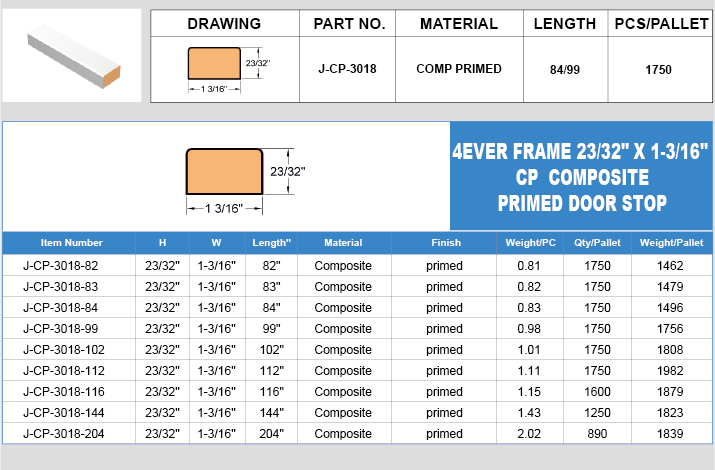This screenshot has height=470, width=715.
Task: Click the 1 3/16" label on large diagram
Action: click(224, 208)
